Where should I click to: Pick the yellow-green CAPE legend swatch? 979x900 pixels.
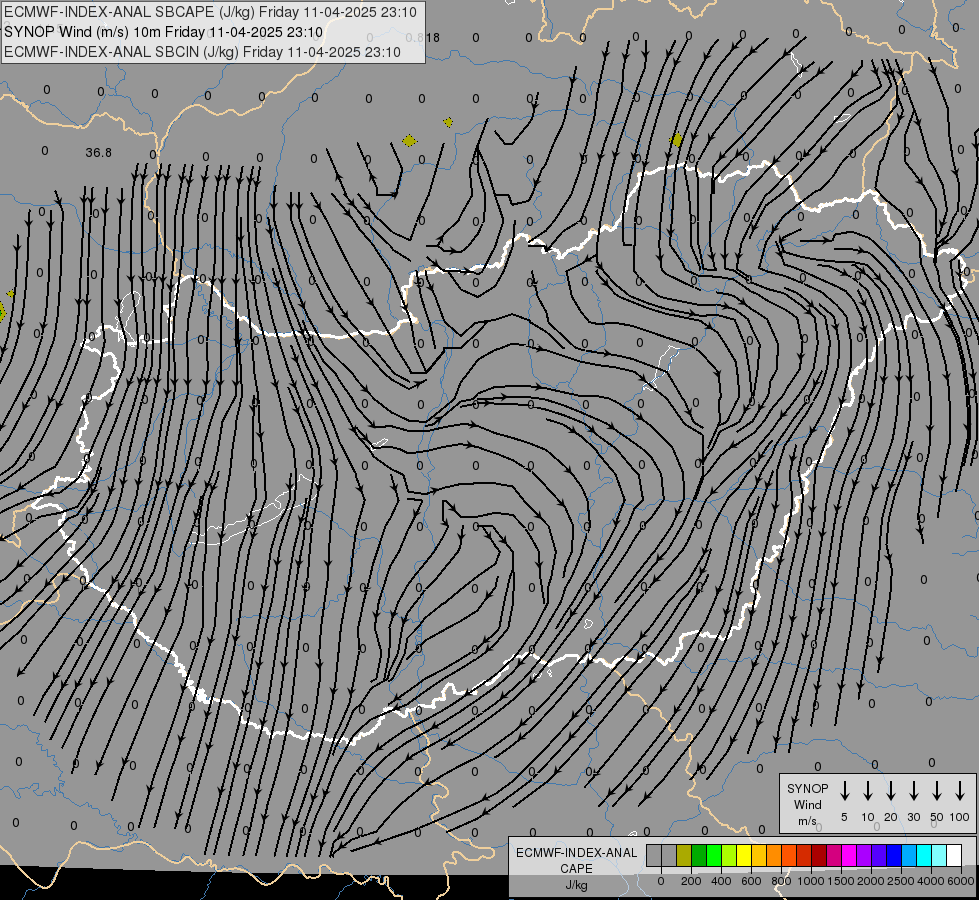(x=729, y=855)
